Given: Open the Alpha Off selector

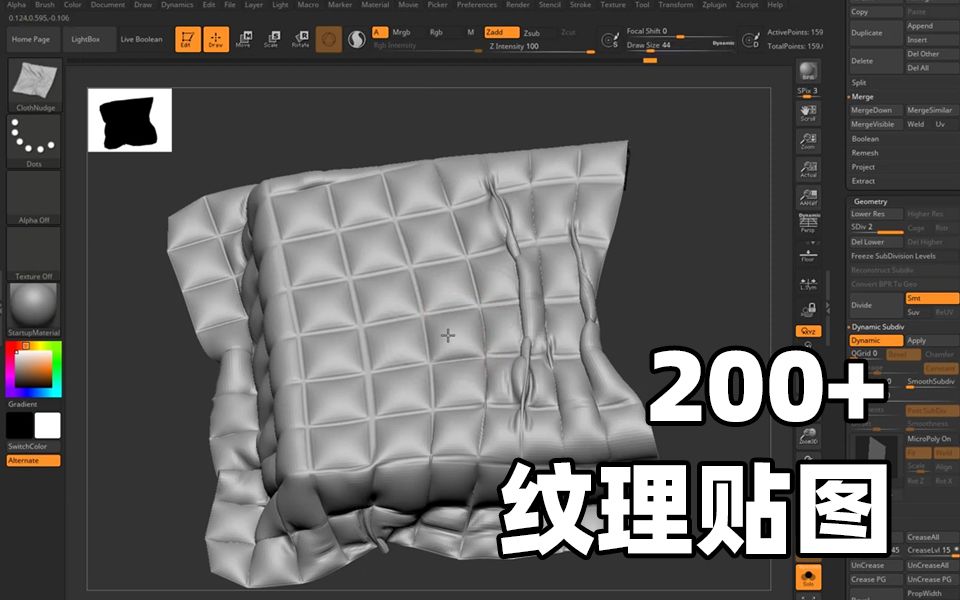Looking at the screenshot, I should click(34, 198).
